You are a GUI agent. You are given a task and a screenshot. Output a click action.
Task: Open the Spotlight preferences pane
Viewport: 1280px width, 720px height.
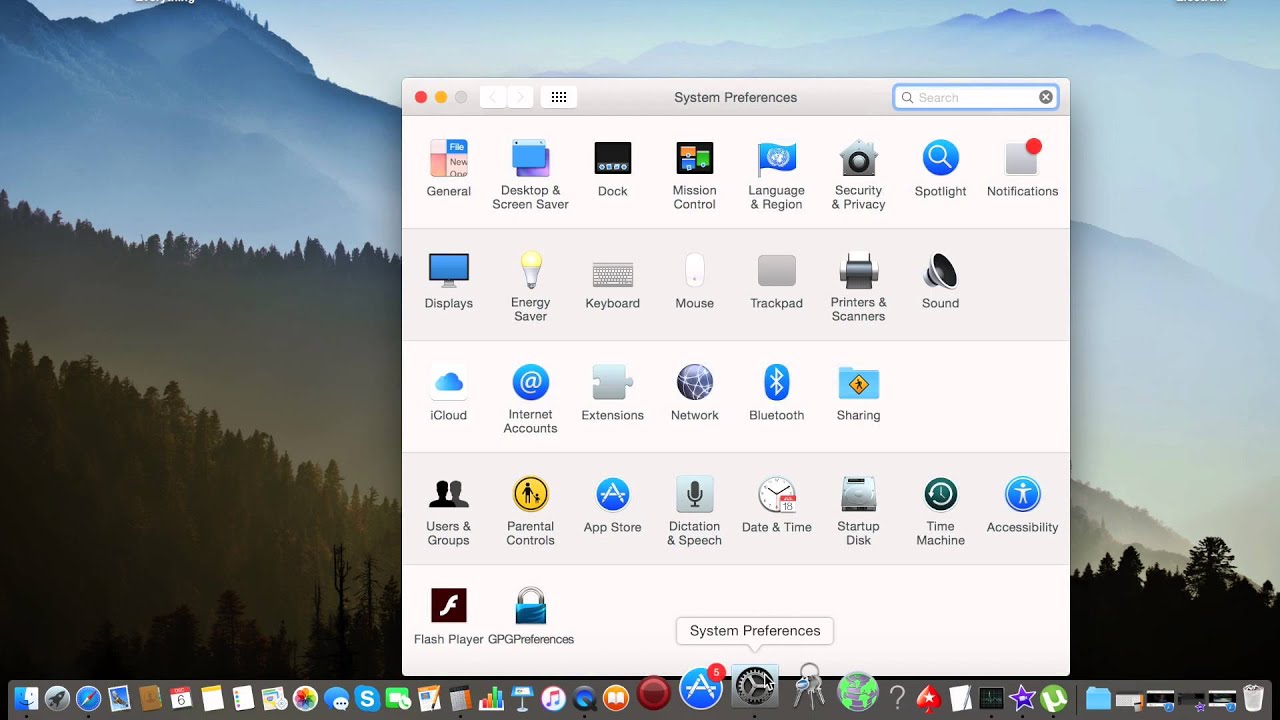coord(941,169)
